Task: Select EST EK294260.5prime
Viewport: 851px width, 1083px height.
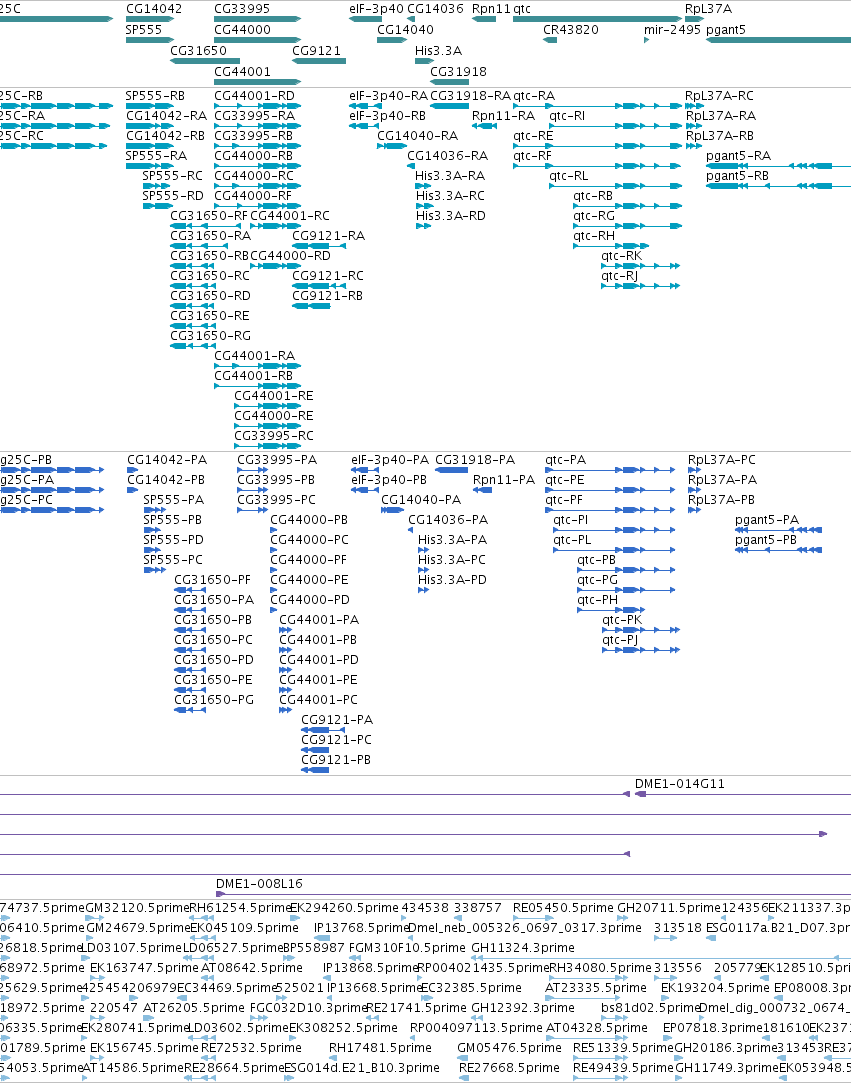Action: [344, 908]
